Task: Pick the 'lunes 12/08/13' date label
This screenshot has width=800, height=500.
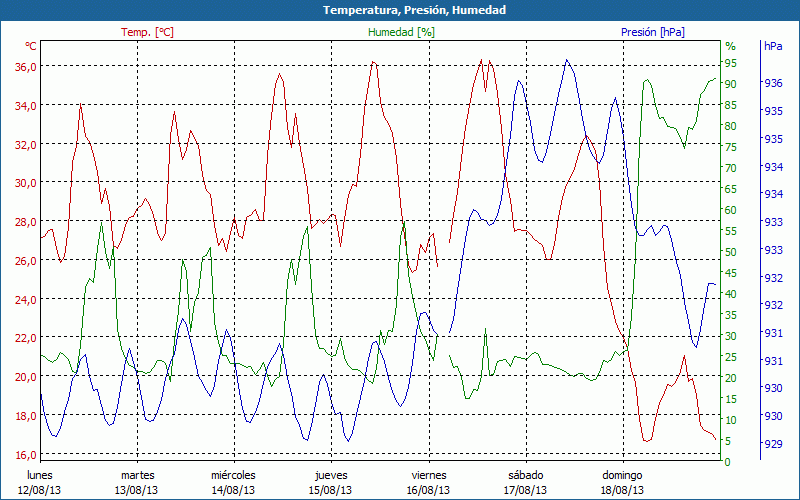Action: coord(41,482)
